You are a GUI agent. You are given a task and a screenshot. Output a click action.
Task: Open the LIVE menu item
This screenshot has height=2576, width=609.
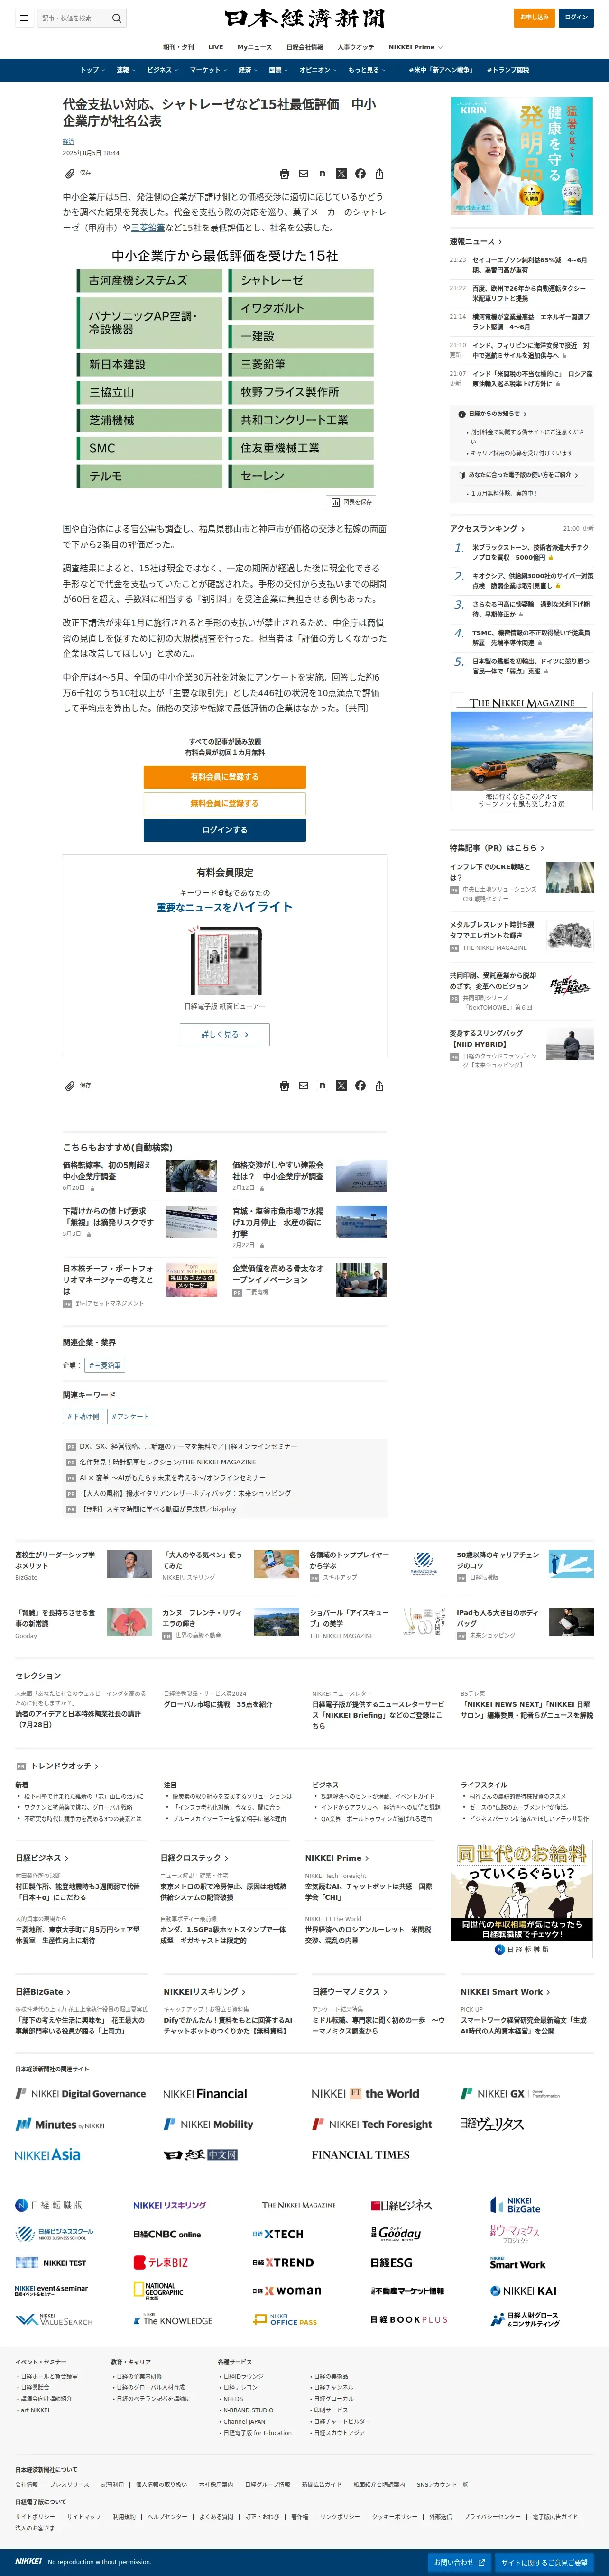click(x=215, y=47)
